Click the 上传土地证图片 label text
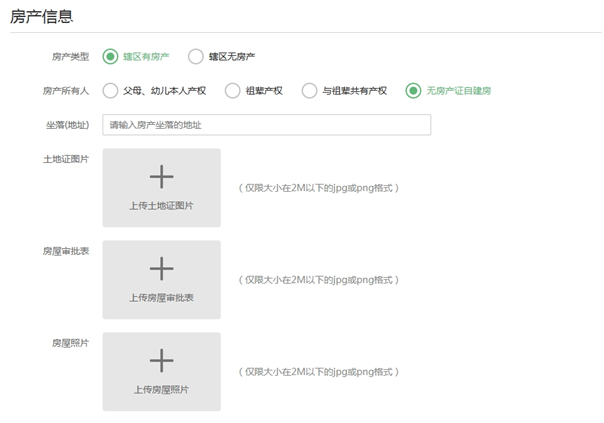The width and height of the screenshot is (604, 423). 161,206
